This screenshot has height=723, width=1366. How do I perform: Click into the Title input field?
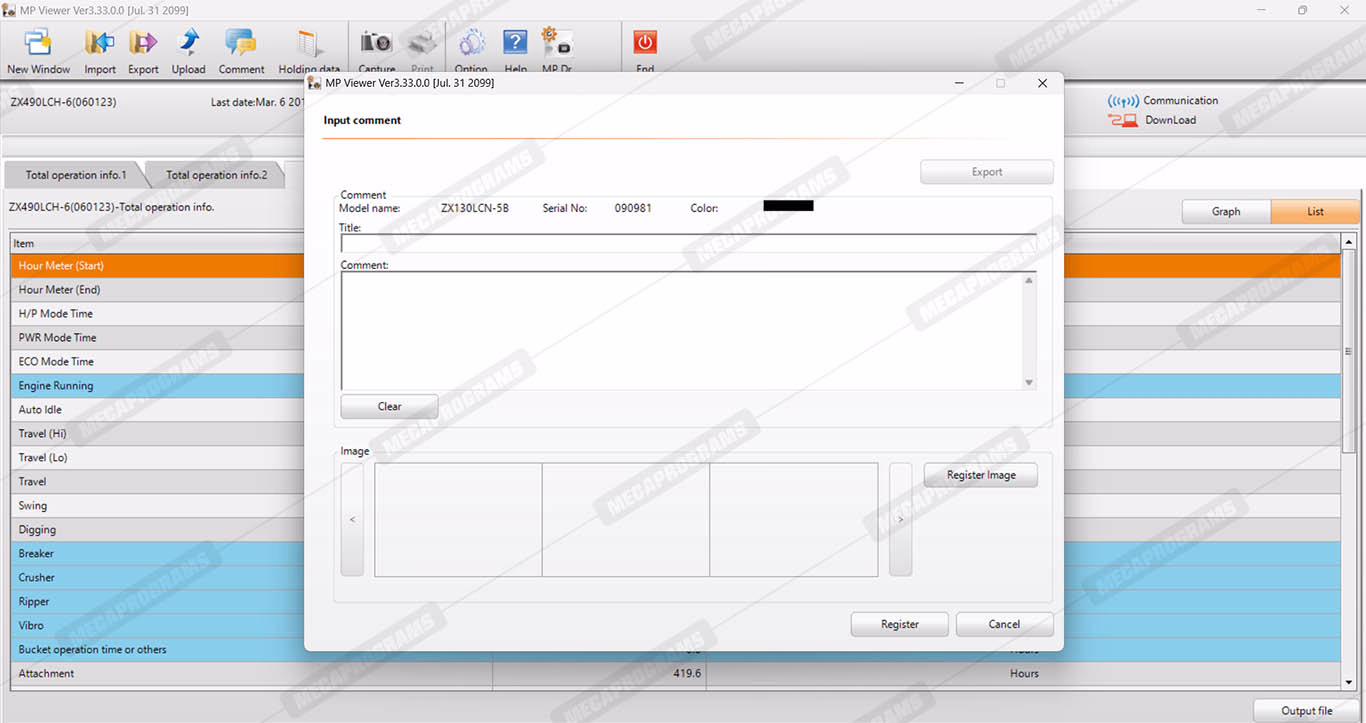[x=688, y=243]
